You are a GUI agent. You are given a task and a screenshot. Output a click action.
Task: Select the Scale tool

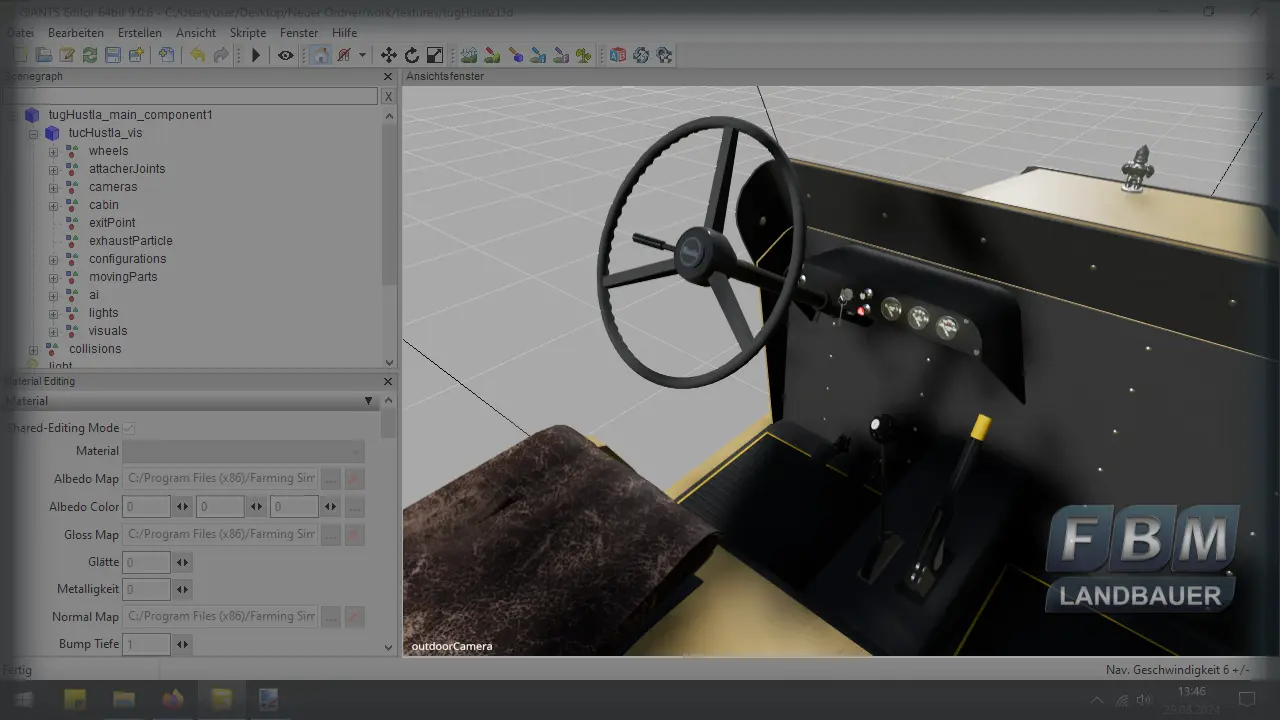click(x=435, y=55)
